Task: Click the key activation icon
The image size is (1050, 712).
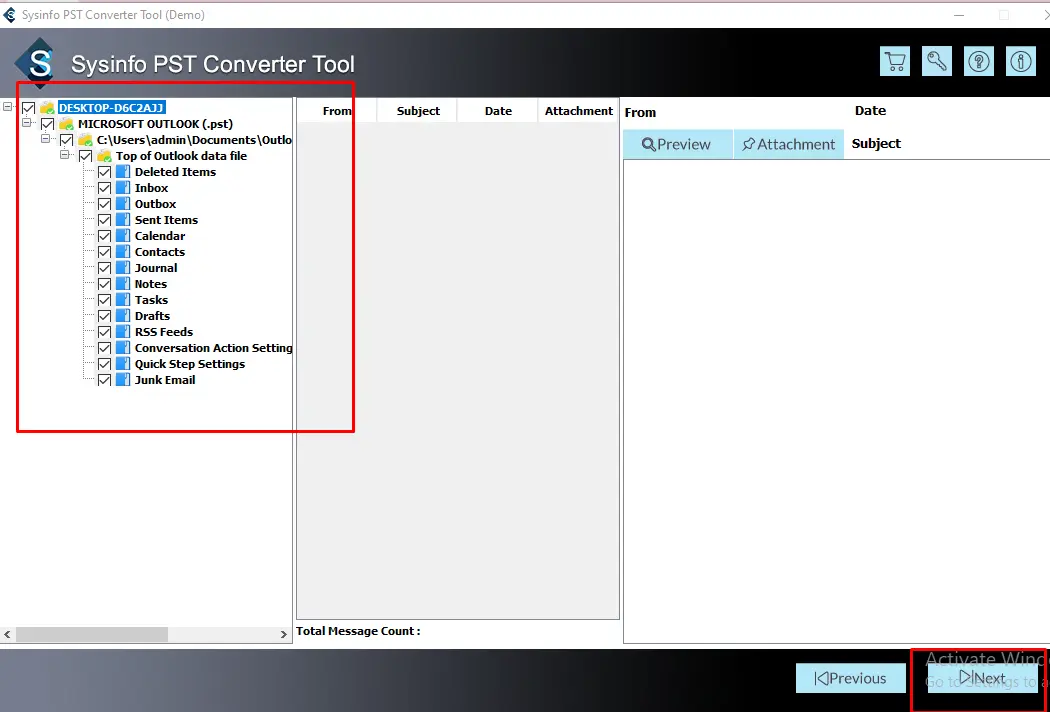Action: tap(937, 62)
